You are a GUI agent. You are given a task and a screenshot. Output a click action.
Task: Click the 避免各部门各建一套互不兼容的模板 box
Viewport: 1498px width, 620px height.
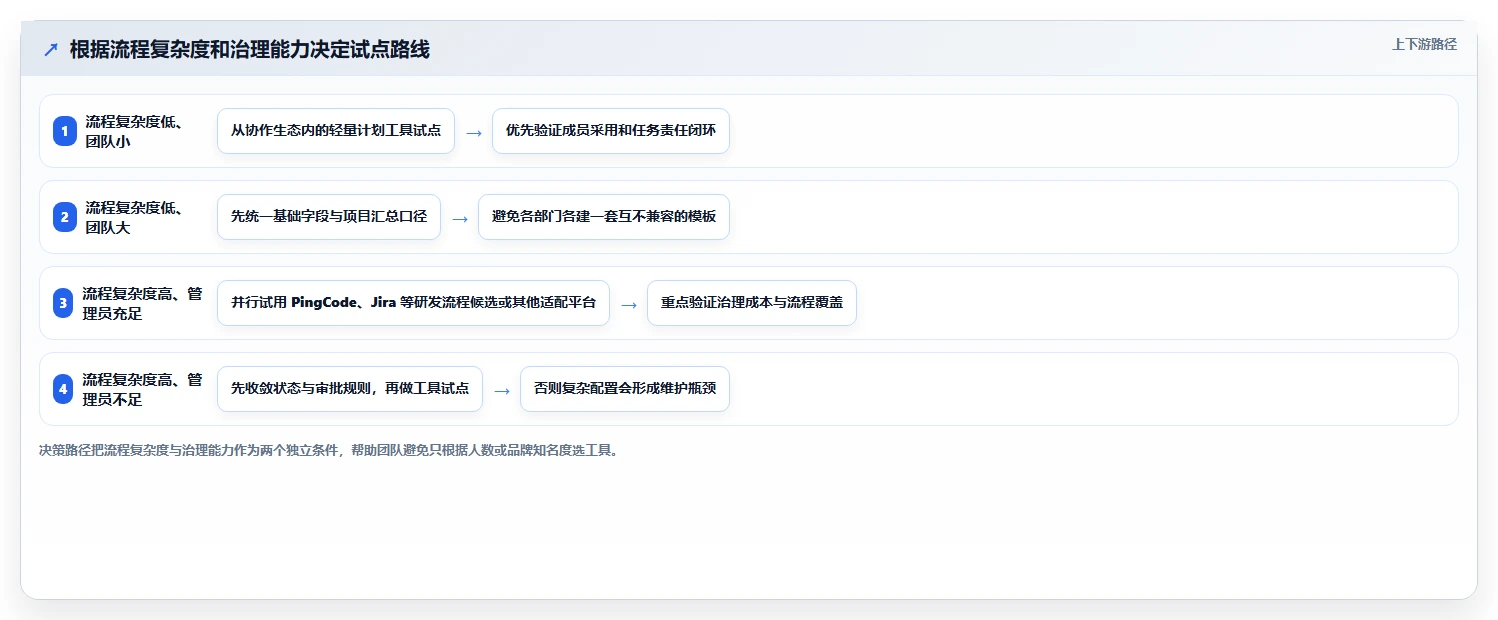pos(604,217)
